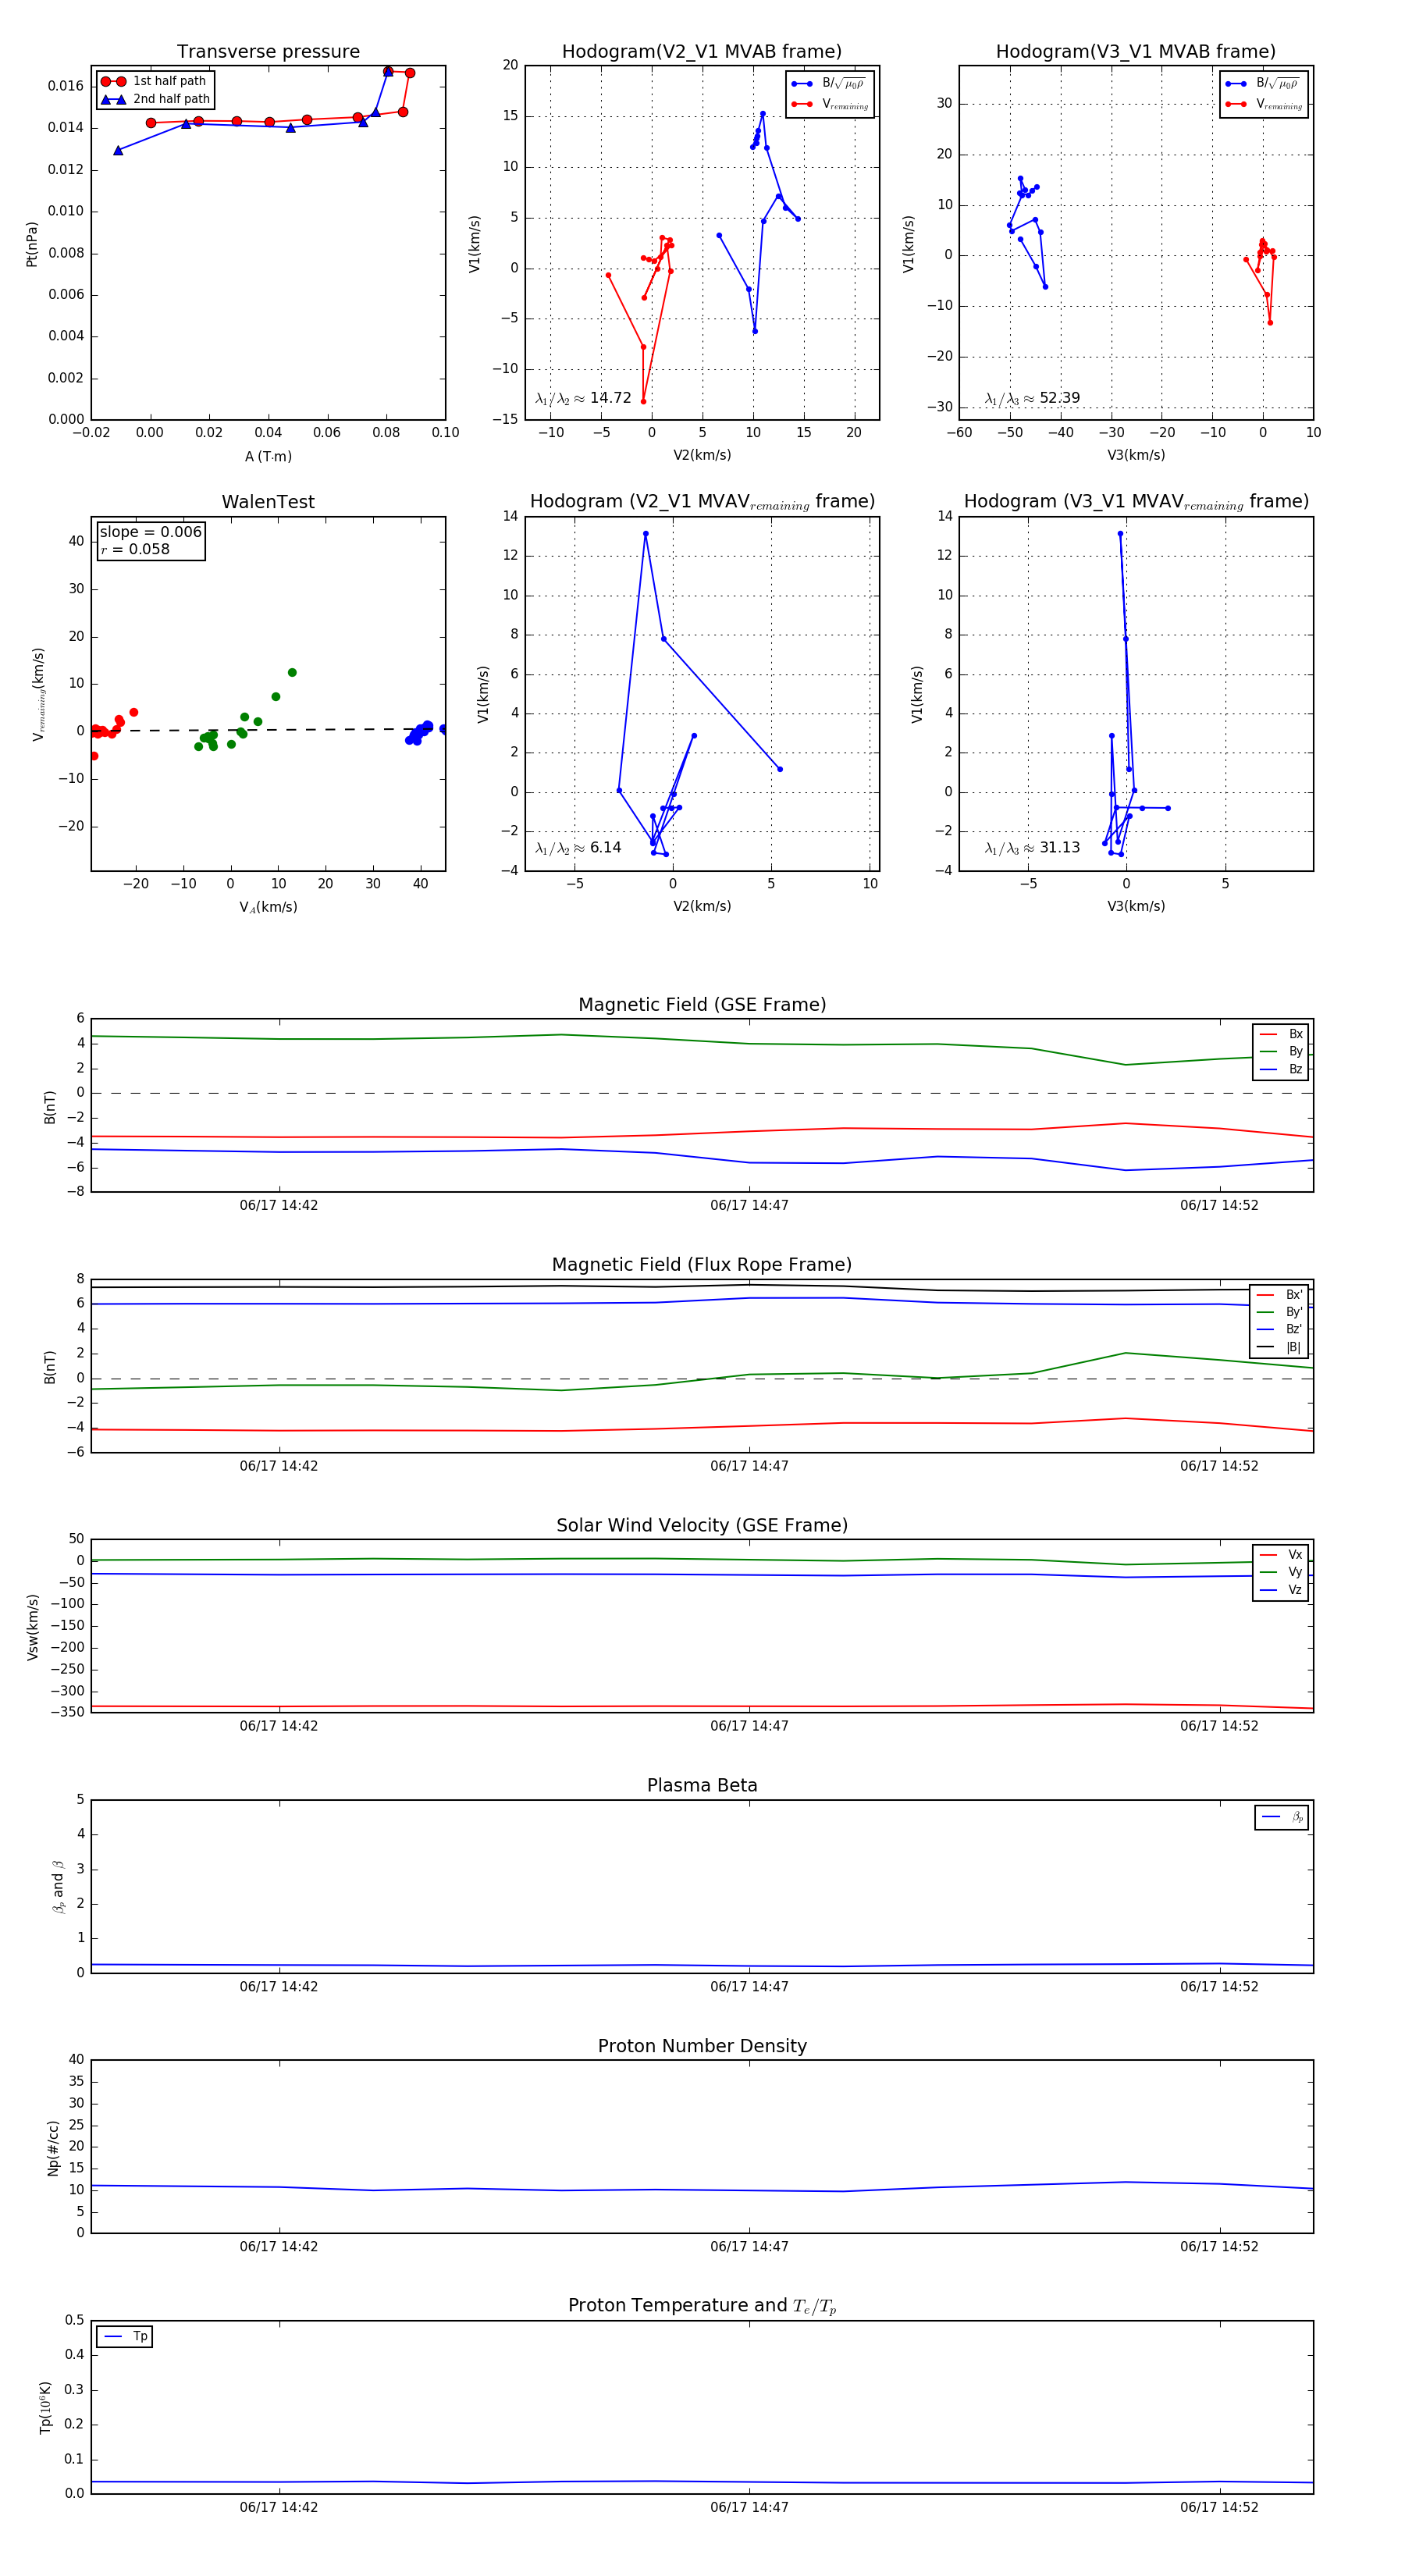The height and width of the screenshot is (2576, 1405).
Task: Click the 'Hodogram(V3_V1 MVAB frame)' title
Action: click(x=1135, y=52)
